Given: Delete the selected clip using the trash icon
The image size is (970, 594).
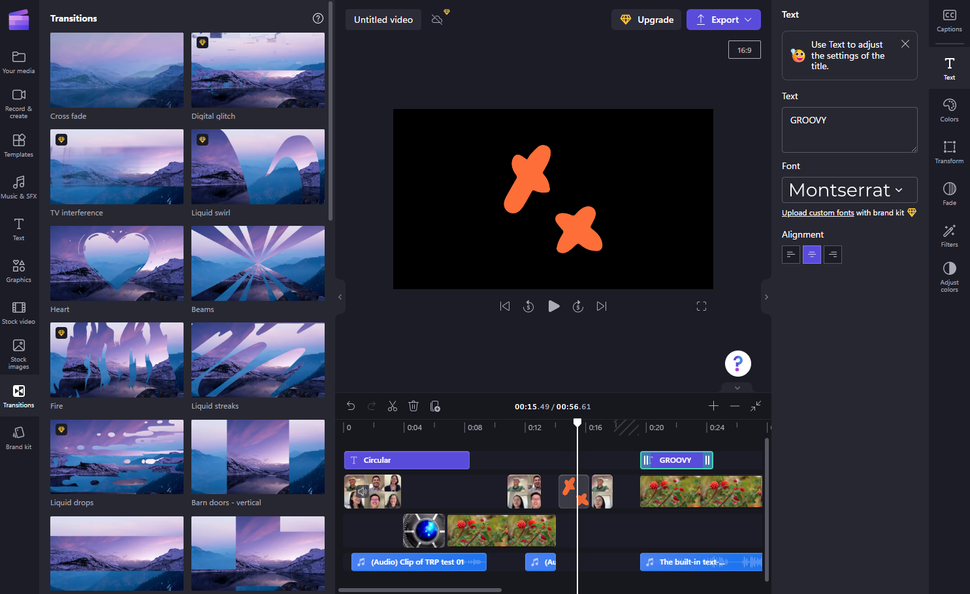Looking at the screenshot, I should click(x=414, y=406).
